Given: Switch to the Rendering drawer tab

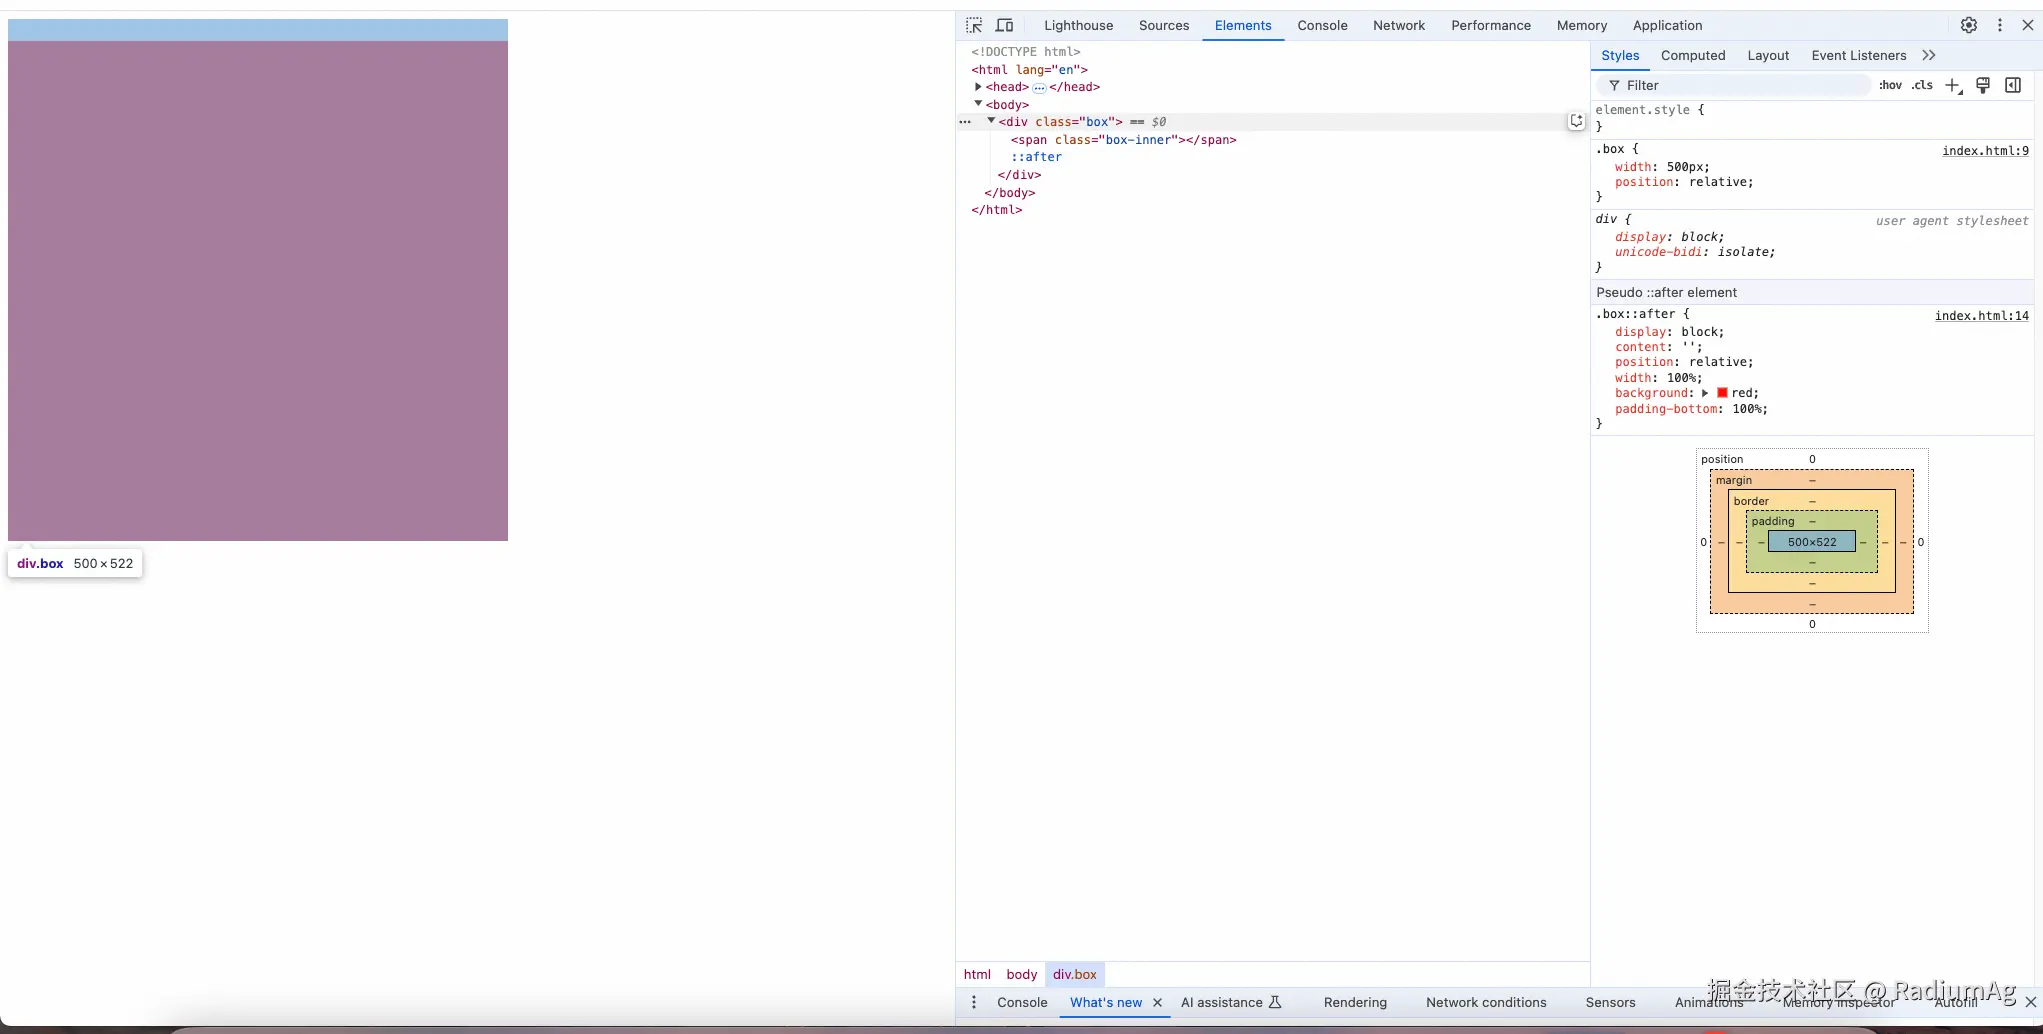Looking at the screenshot, I should click(x=1355, y=1002).
